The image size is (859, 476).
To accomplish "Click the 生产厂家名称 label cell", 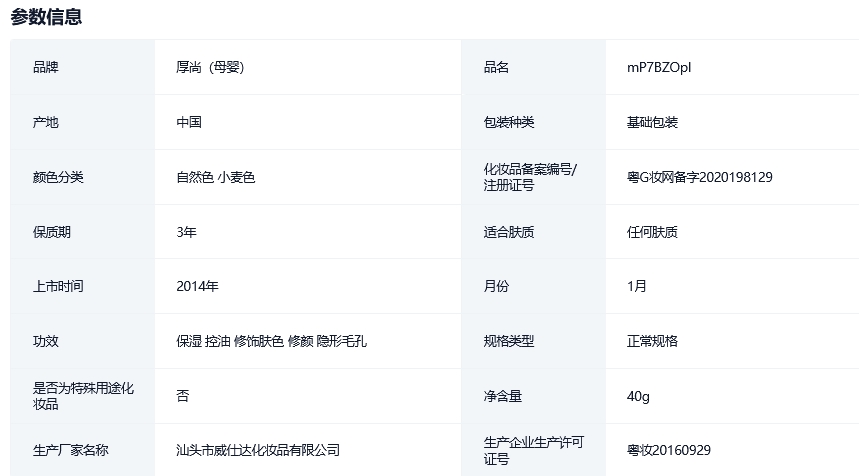I will (x=70, y=450).
